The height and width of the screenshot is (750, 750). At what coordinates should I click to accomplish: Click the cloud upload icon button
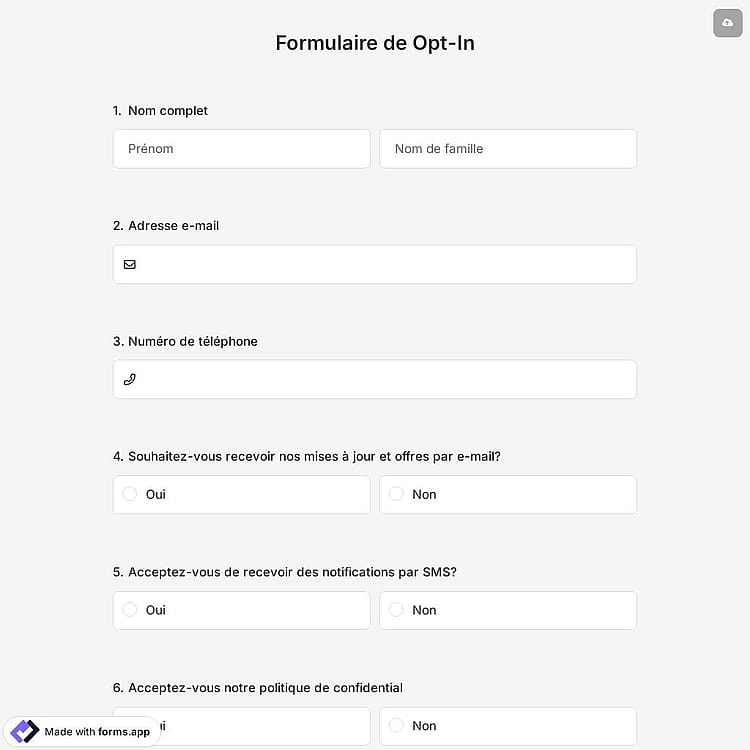click(727, 23)
